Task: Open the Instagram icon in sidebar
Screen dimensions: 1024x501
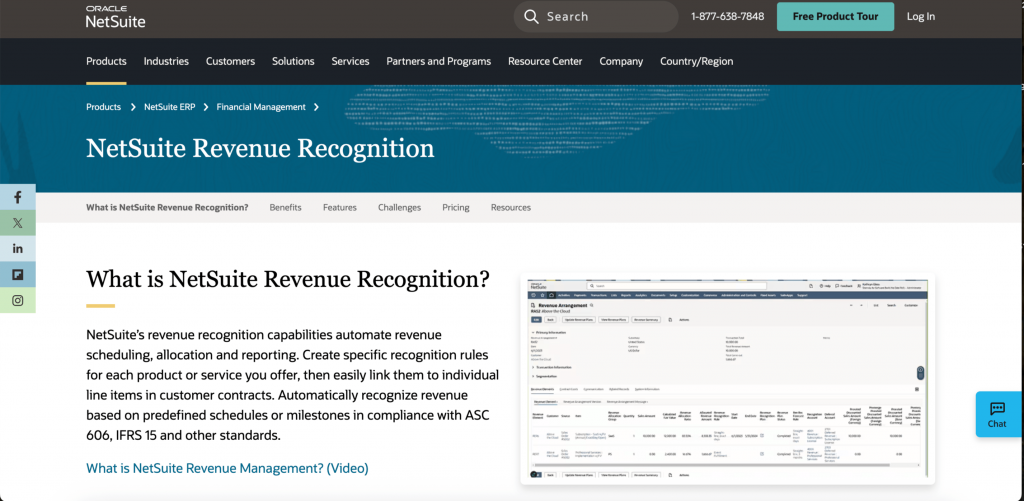Action: [18, 300]
